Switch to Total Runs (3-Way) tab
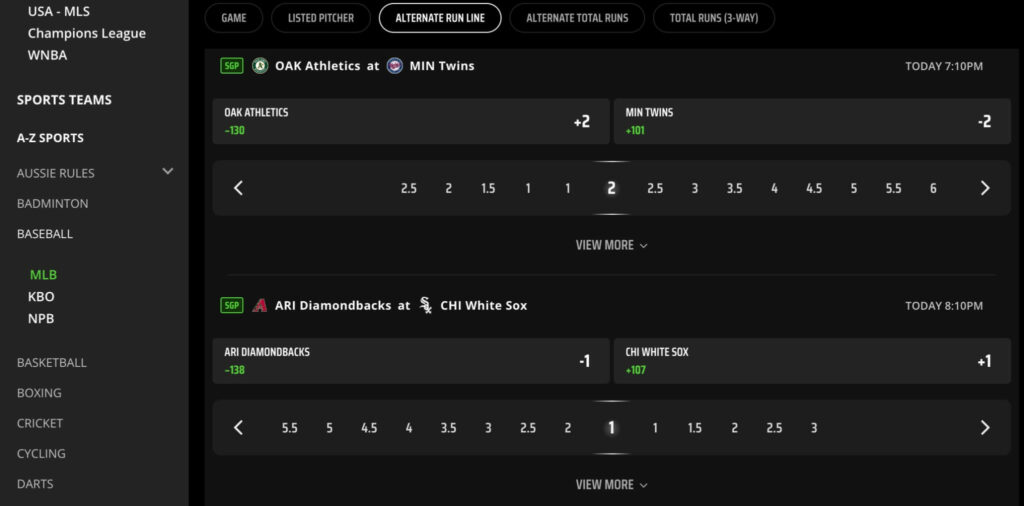Screen dimensions: 1024x506 pos(714,18)
